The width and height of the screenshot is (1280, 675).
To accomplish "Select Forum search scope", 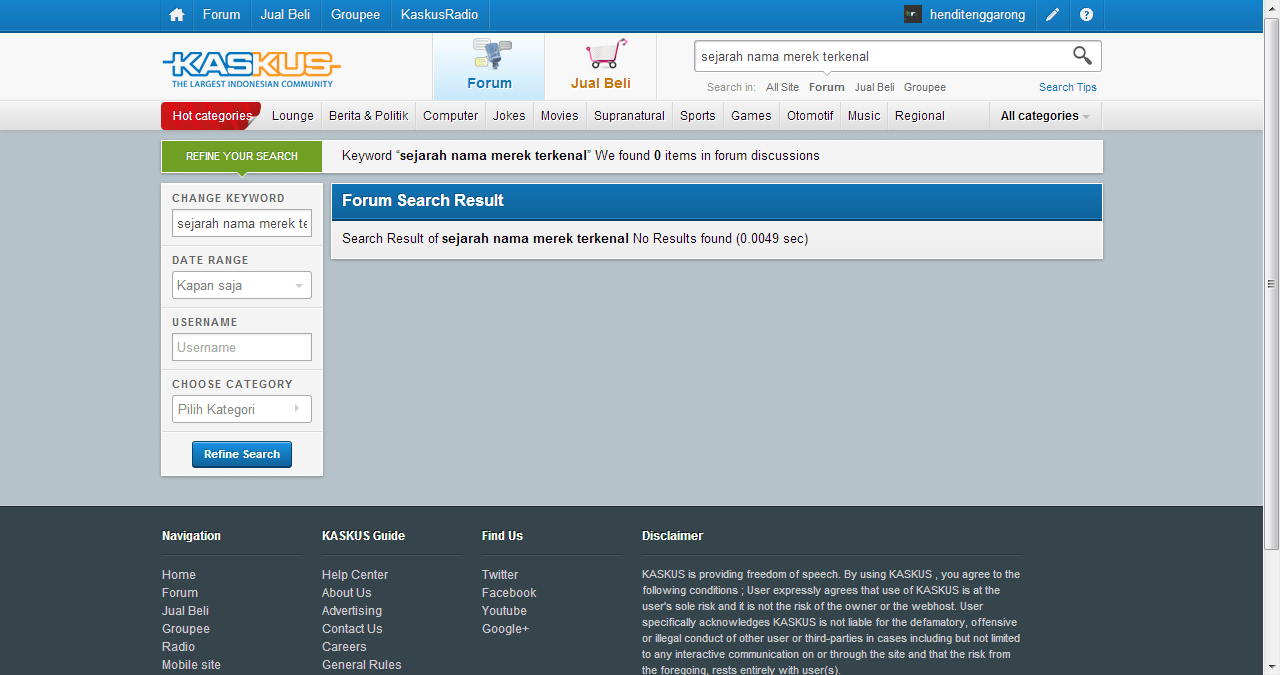I will click(x=826, y=87).
